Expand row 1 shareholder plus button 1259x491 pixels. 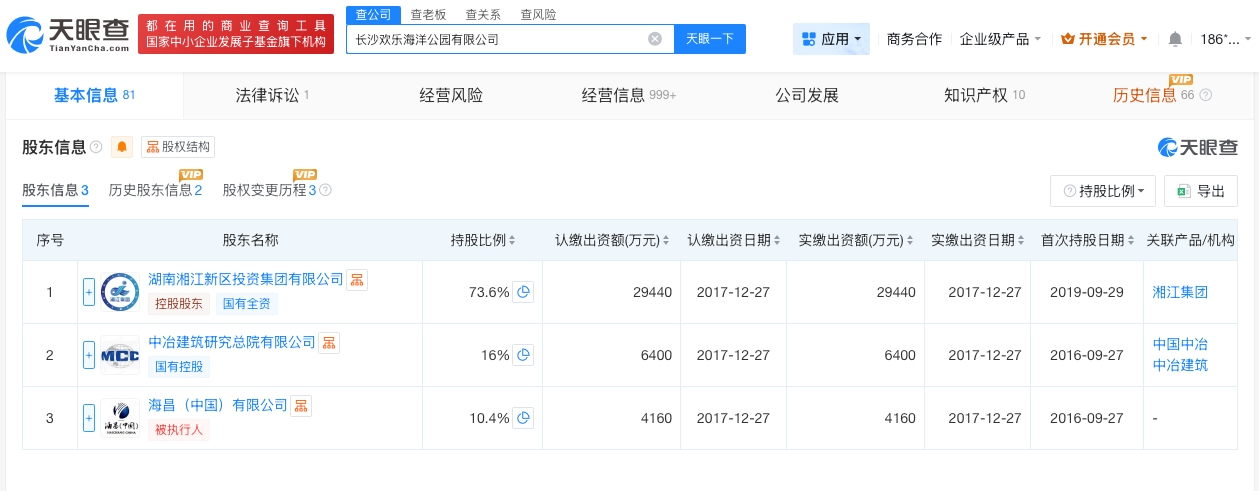[89, 292]
